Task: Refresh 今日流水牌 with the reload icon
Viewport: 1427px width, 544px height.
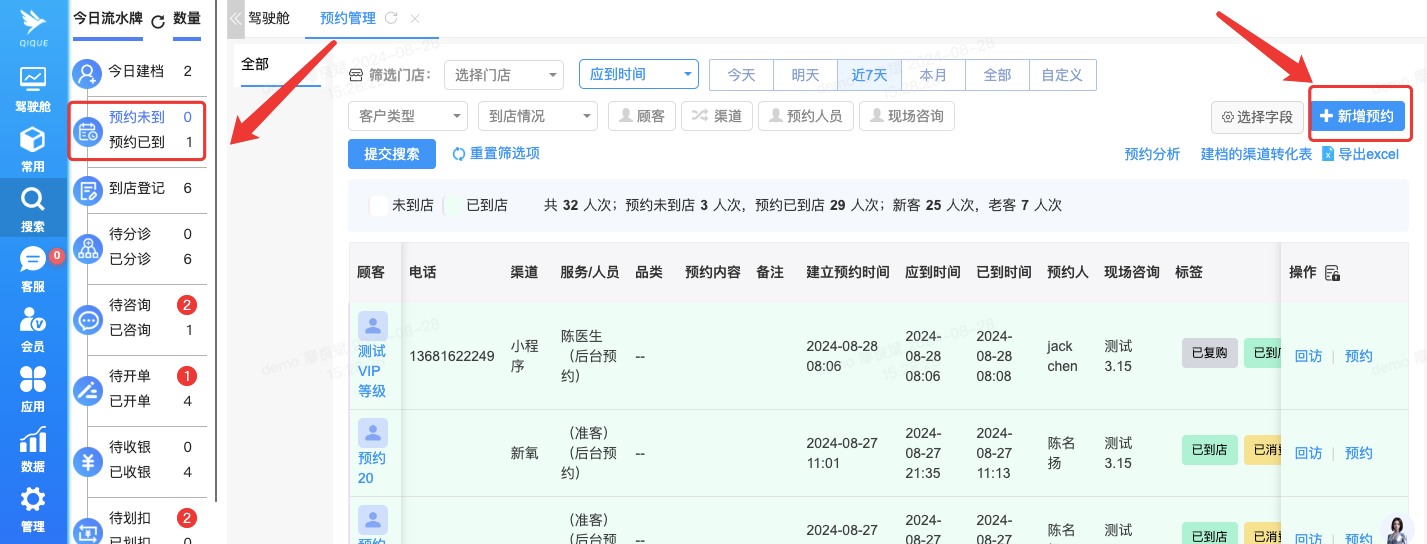Action: pos(158,21)
